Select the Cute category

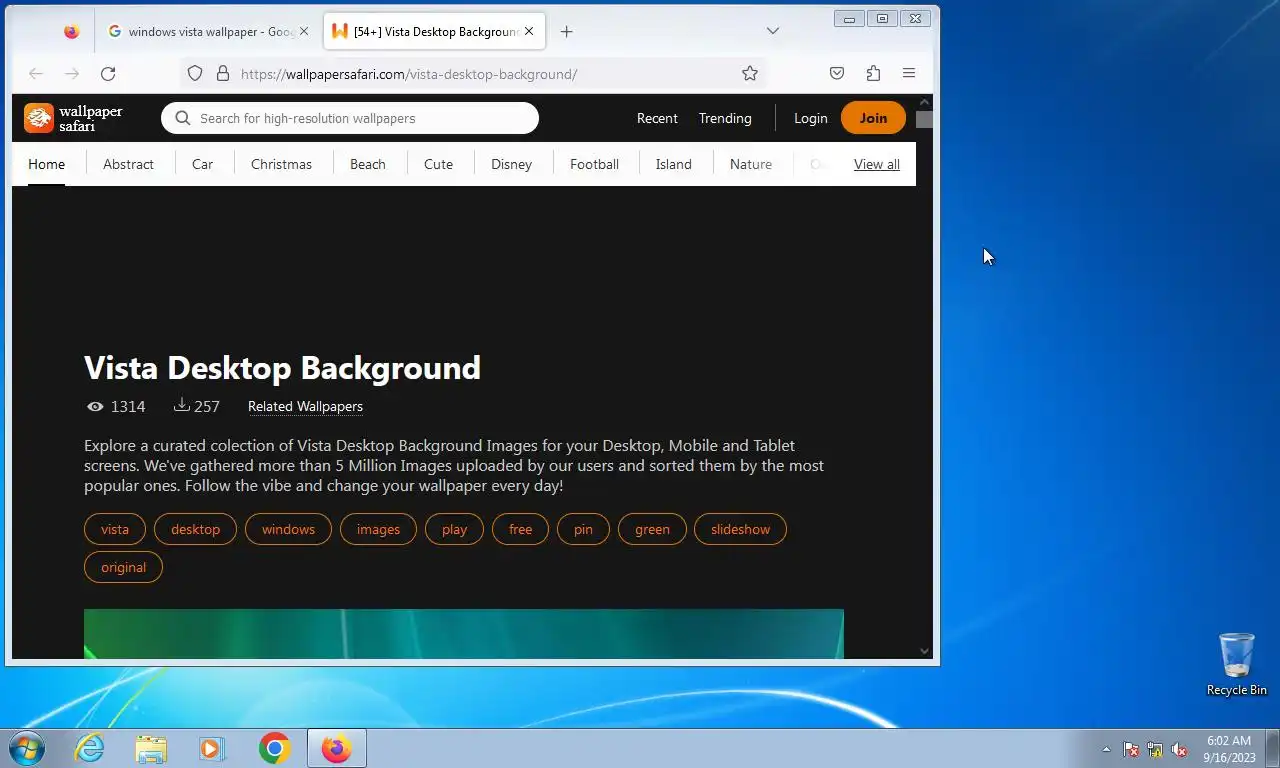tap(438, 164)
